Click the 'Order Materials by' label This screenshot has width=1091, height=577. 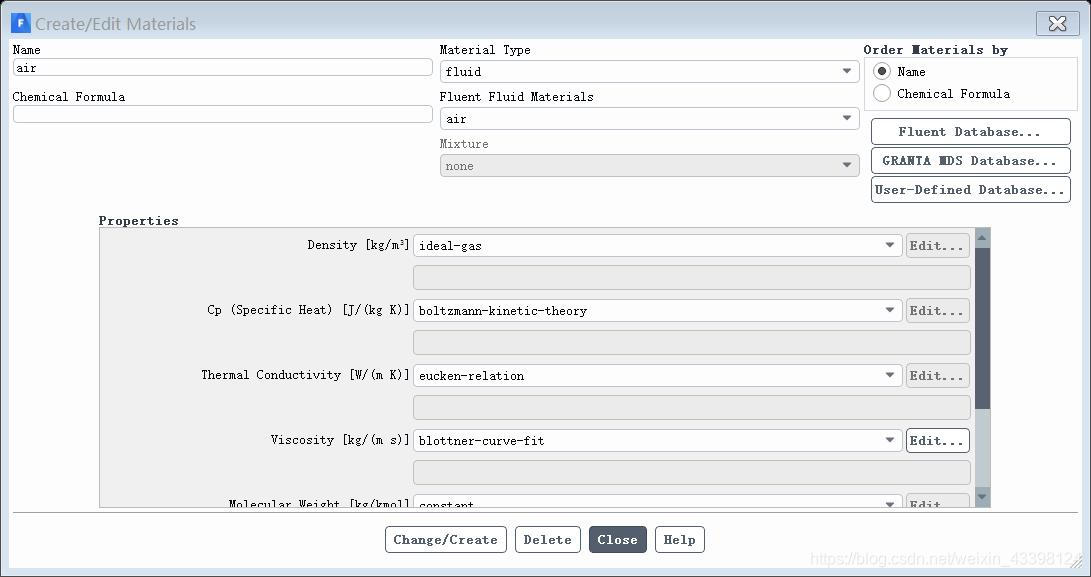click(x=935, y=49)
